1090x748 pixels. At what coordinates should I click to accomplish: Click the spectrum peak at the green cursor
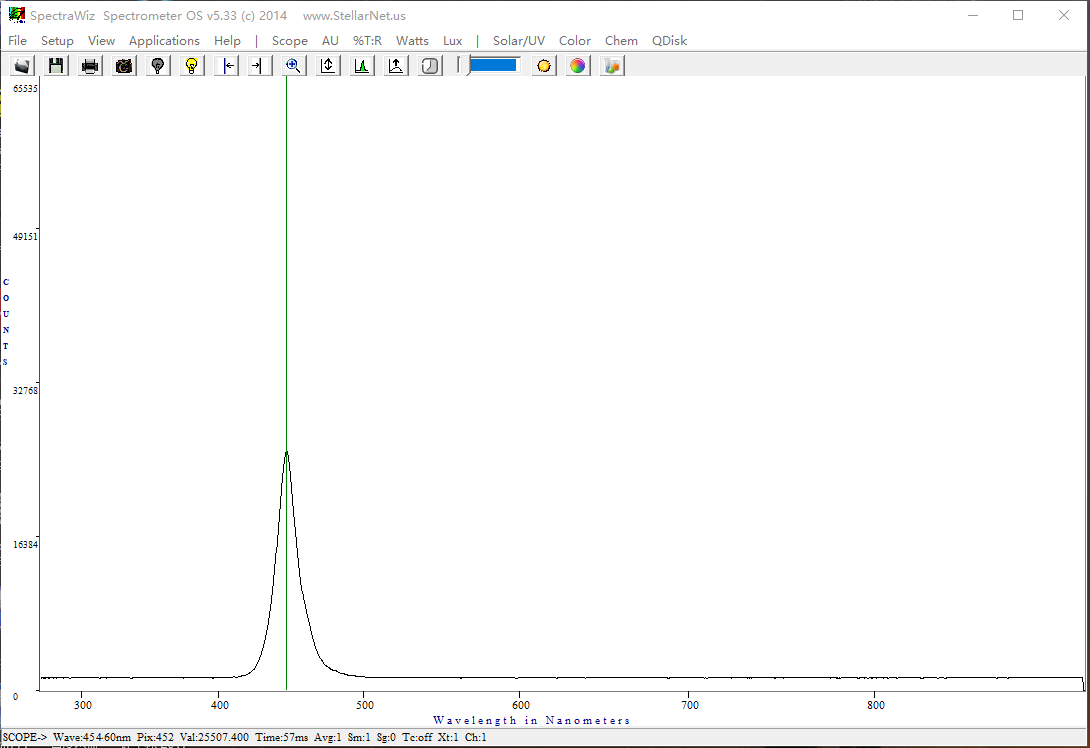tap(287, 452)
